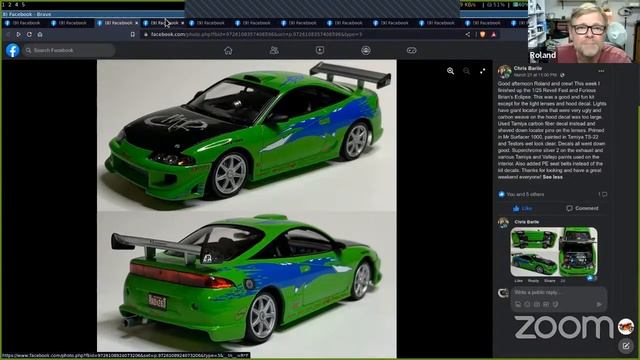Zoom out of the photo
This screenshot has height=360, width=640.
coord(467,71)
